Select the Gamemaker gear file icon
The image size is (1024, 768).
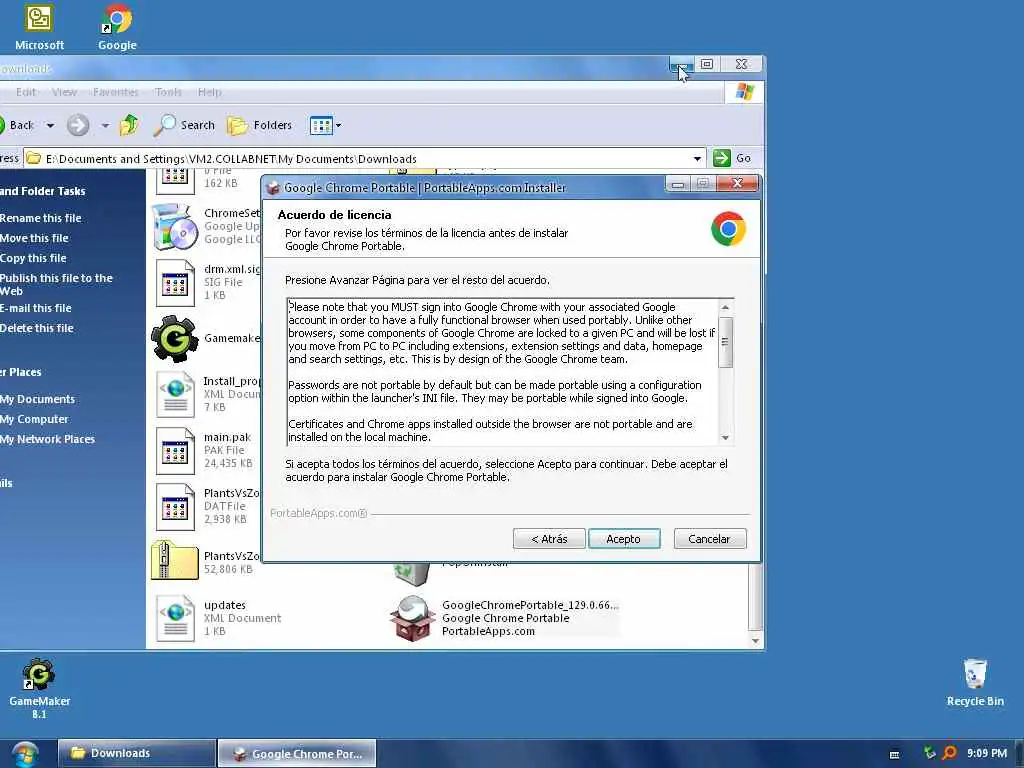174,338
